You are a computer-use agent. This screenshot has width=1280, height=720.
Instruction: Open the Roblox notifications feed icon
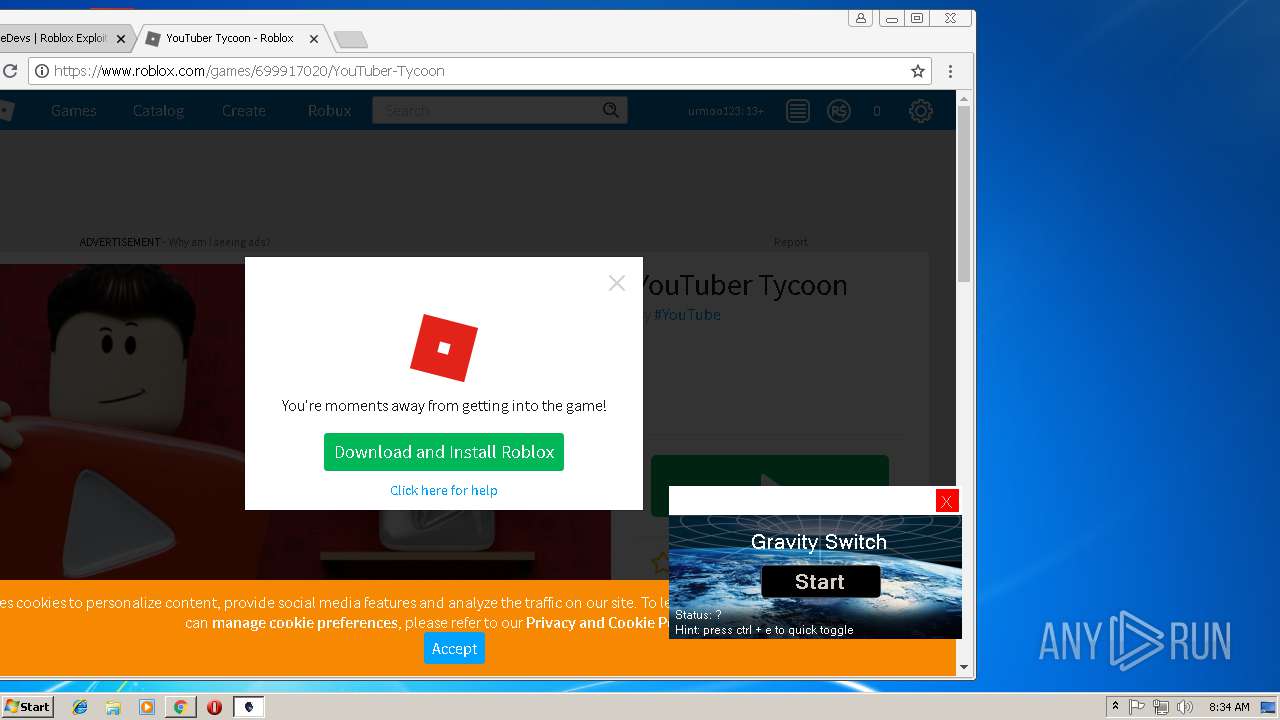(797, 111)
